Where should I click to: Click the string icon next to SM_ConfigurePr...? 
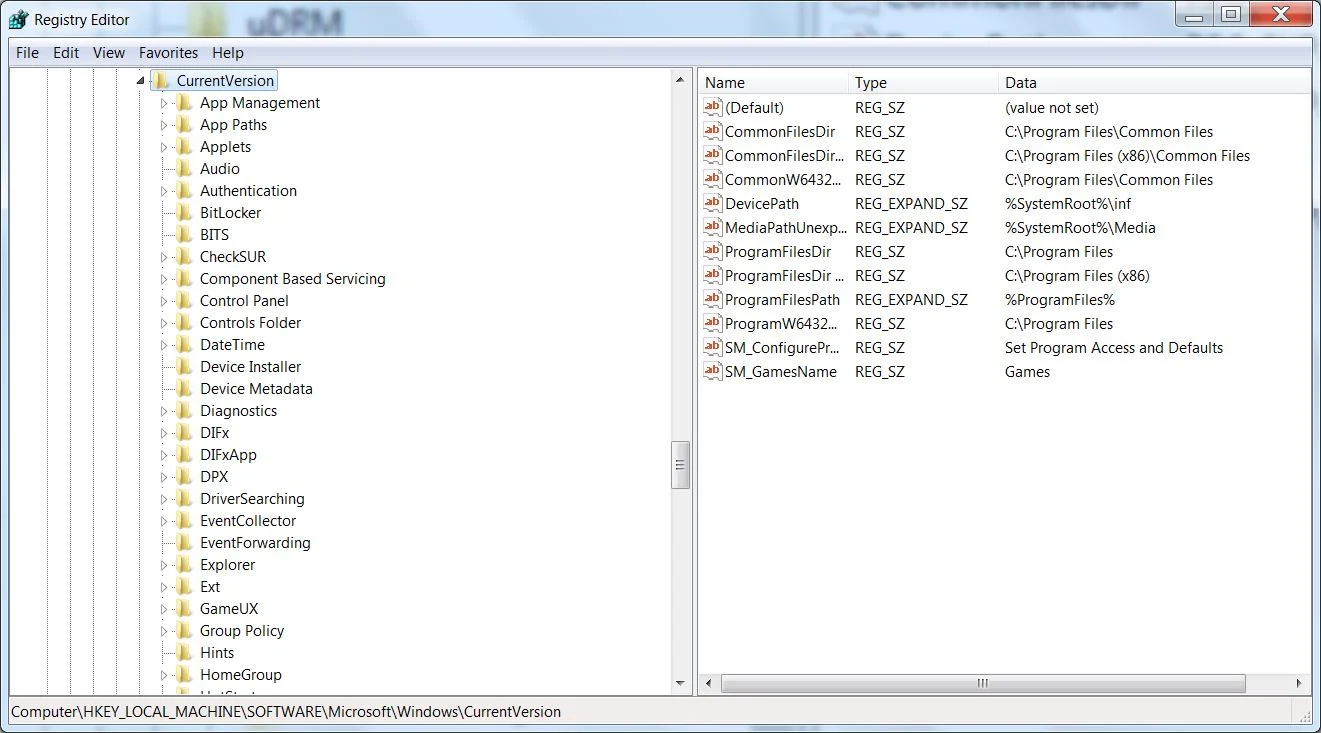712,347
